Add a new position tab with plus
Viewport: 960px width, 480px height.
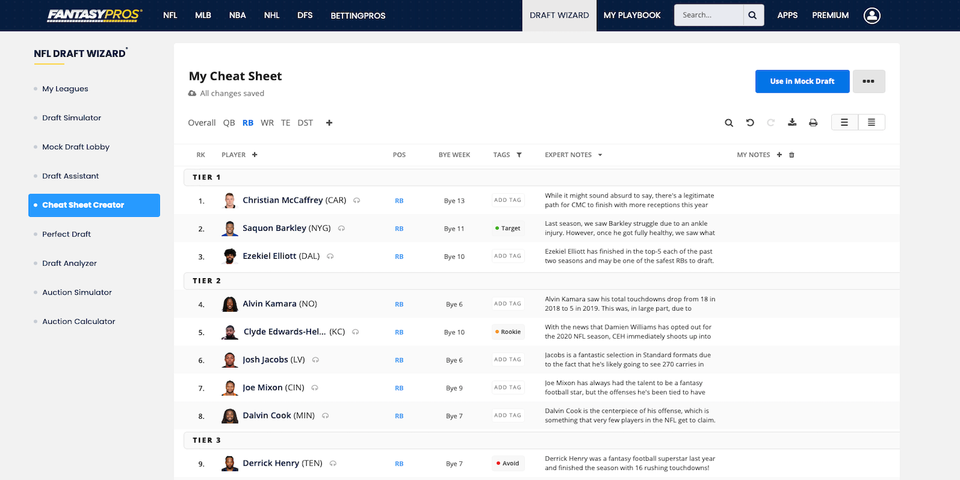click(x=329, y=123)
